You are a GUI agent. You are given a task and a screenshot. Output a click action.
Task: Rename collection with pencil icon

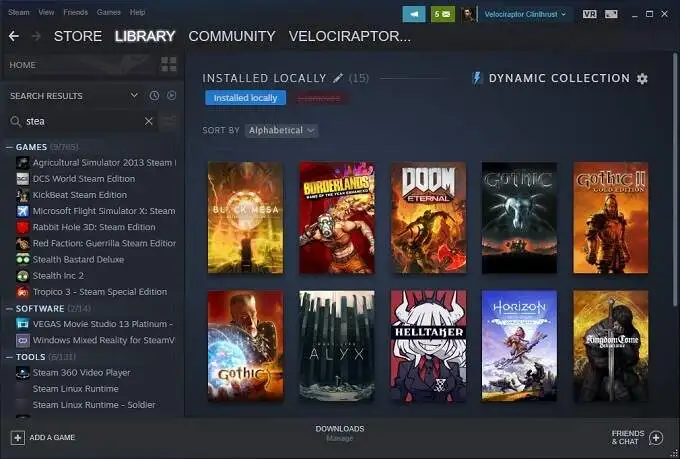pos(338,78)
